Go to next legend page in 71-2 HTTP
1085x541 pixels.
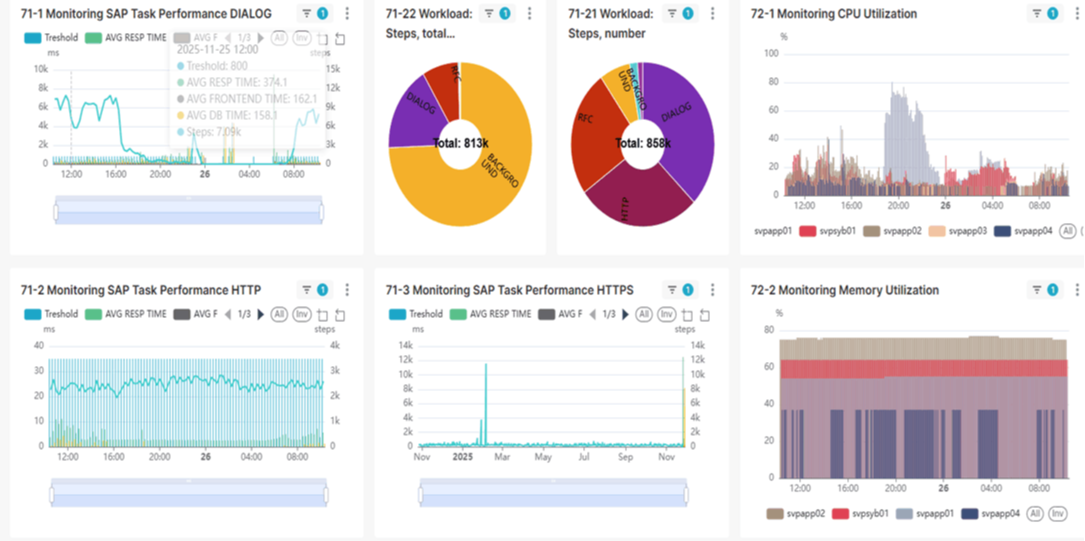coord(260,314)
